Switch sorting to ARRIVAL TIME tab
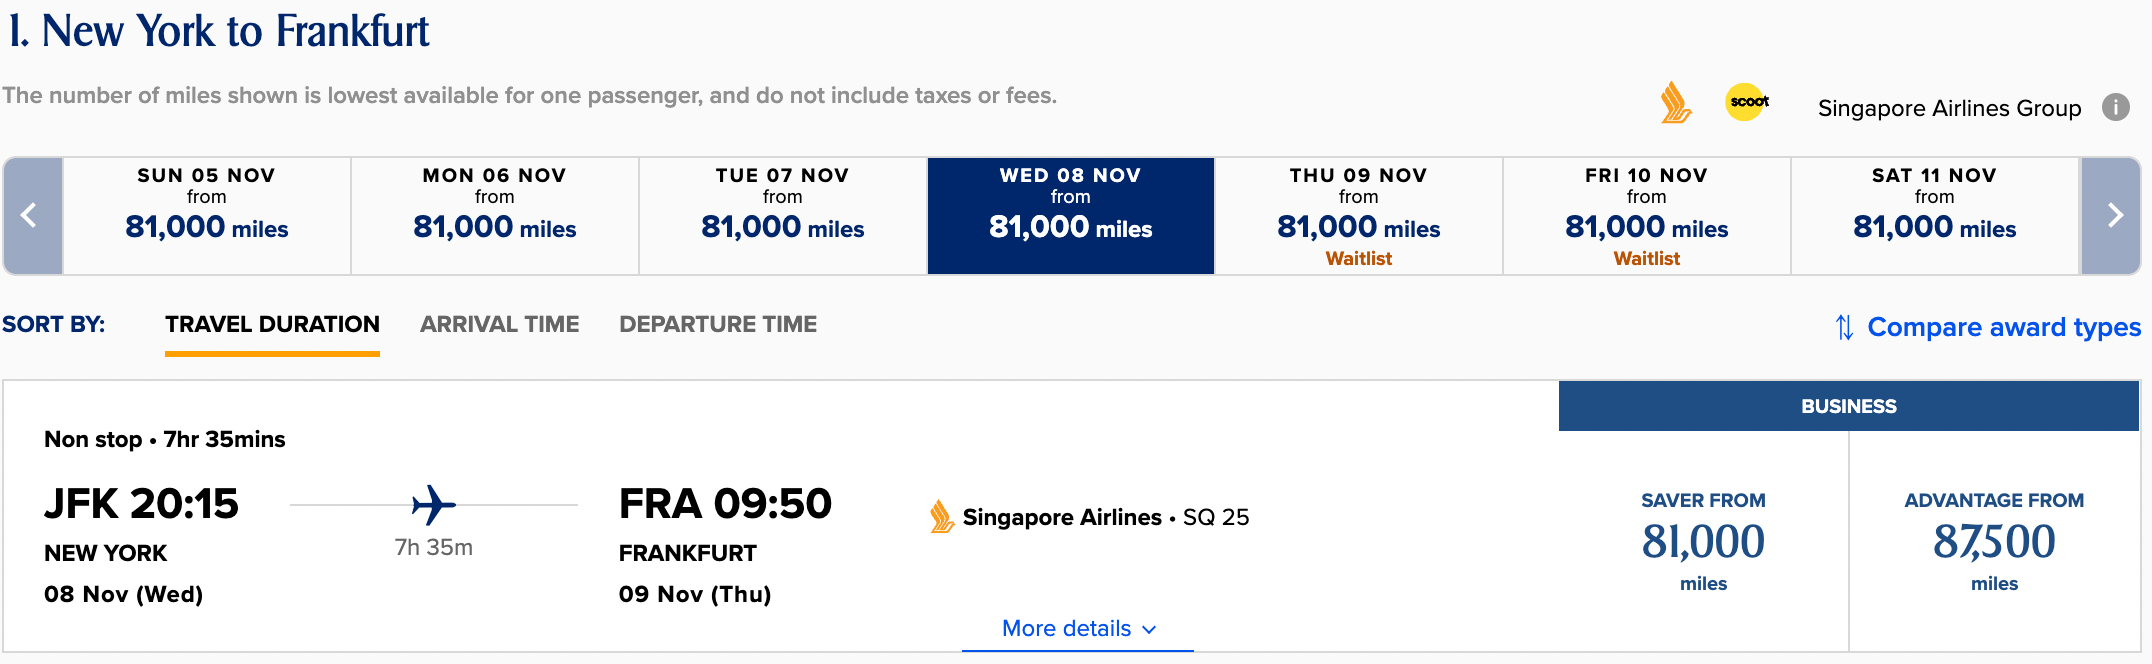This screenshot has height=664, width=2152. tap(499, 324)
